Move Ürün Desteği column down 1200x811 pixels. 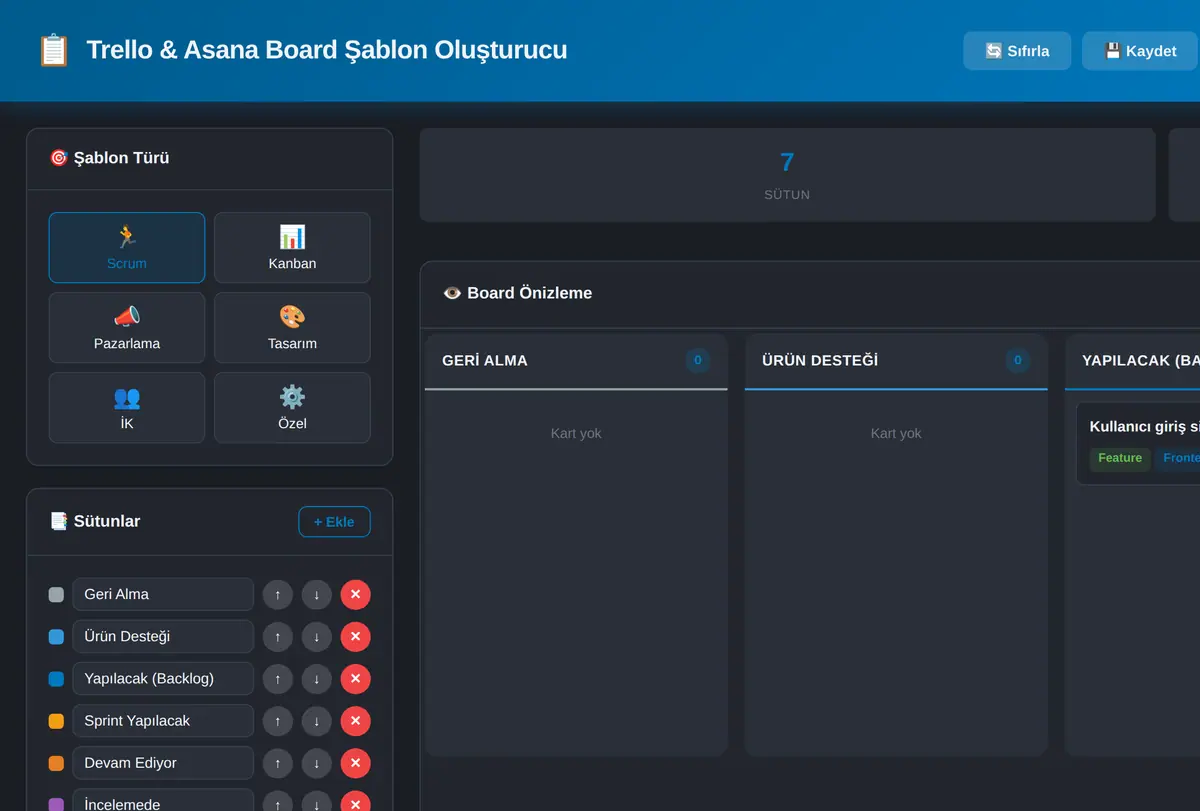point(317,637)
